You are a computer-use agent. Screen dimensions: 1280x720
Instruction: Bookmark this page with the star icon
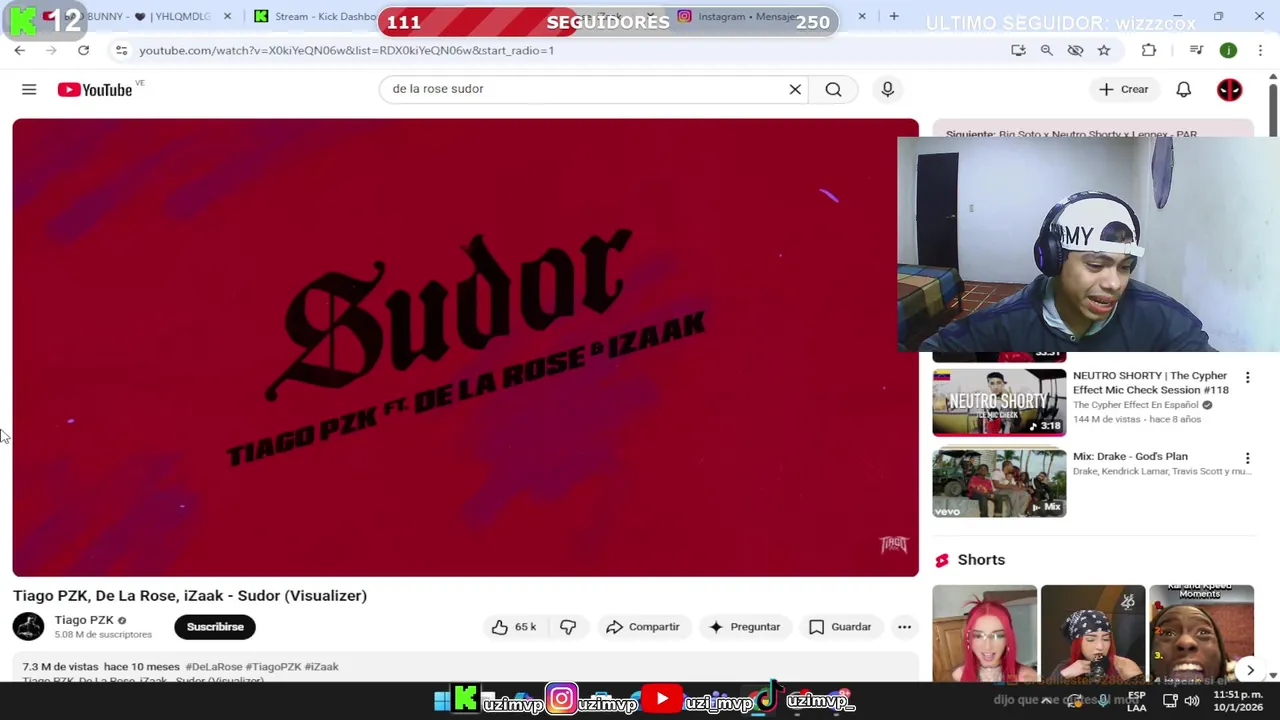coord(1104,50)
